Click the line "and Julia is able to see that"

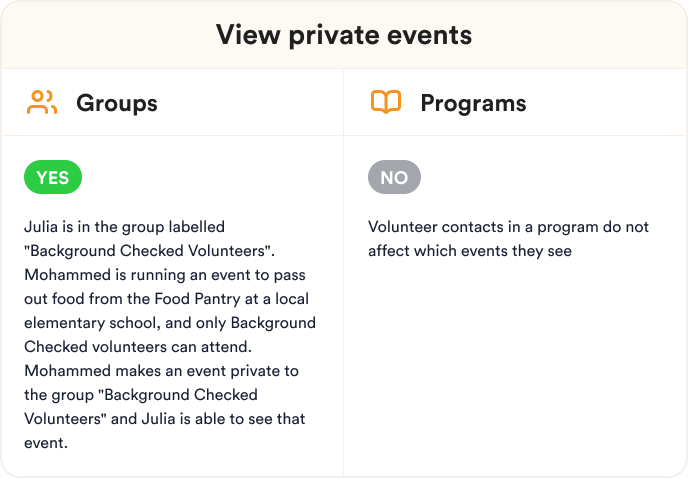pos(165,419)
